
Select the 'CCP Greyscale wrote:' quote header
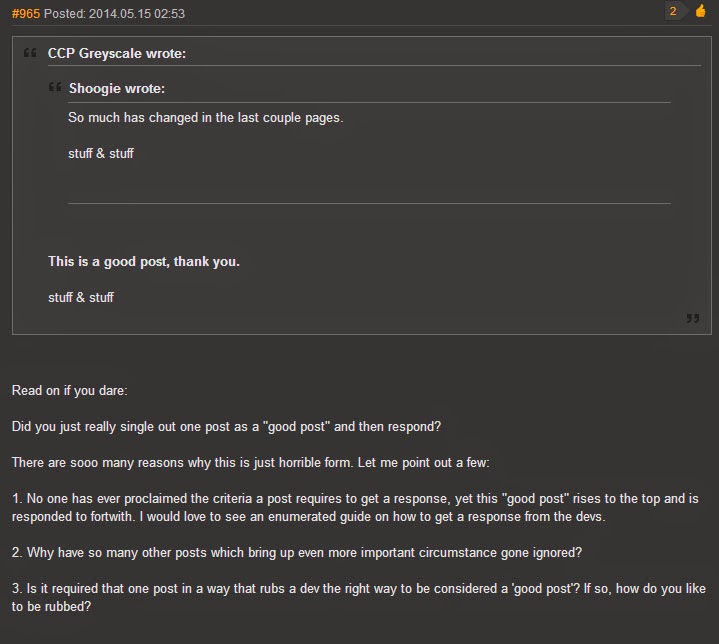(117, 53)
